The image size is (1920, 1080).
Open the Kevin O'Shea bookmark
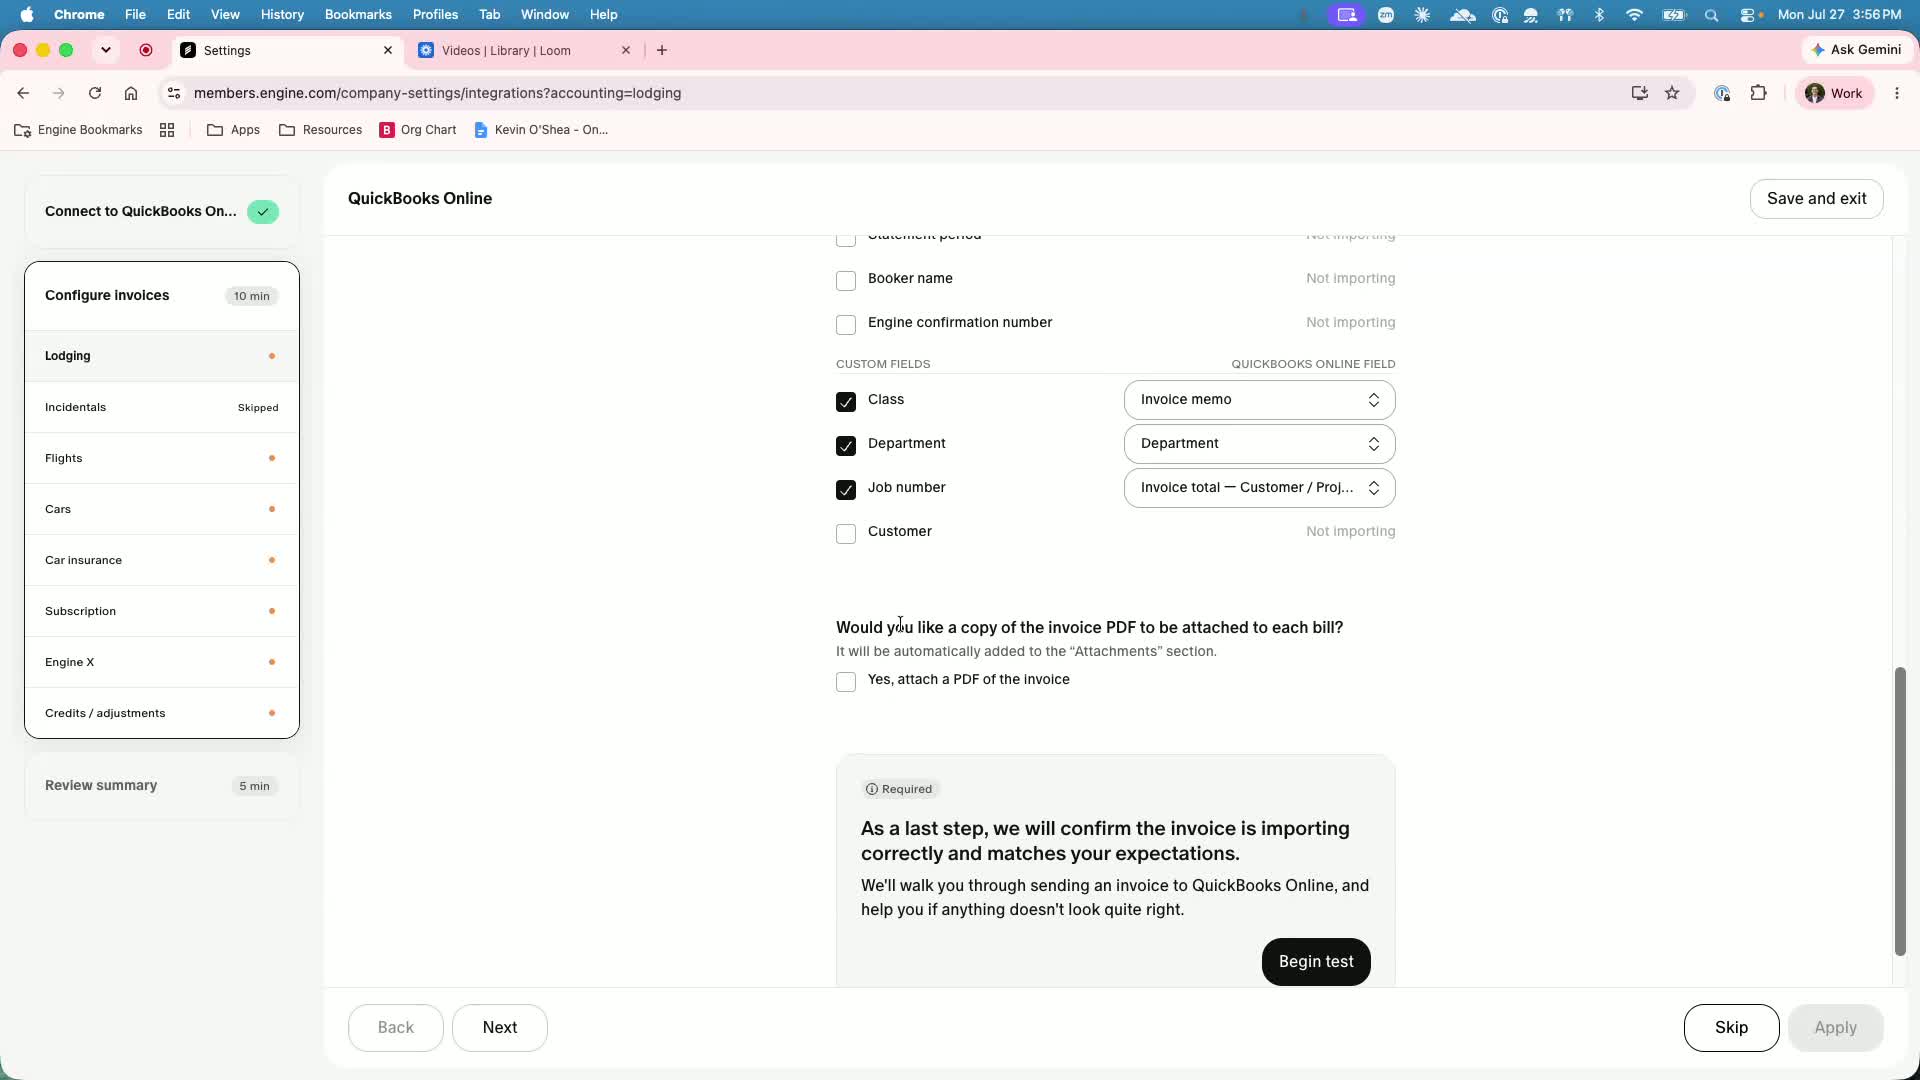pyautogui.click(x=541, y=130)
